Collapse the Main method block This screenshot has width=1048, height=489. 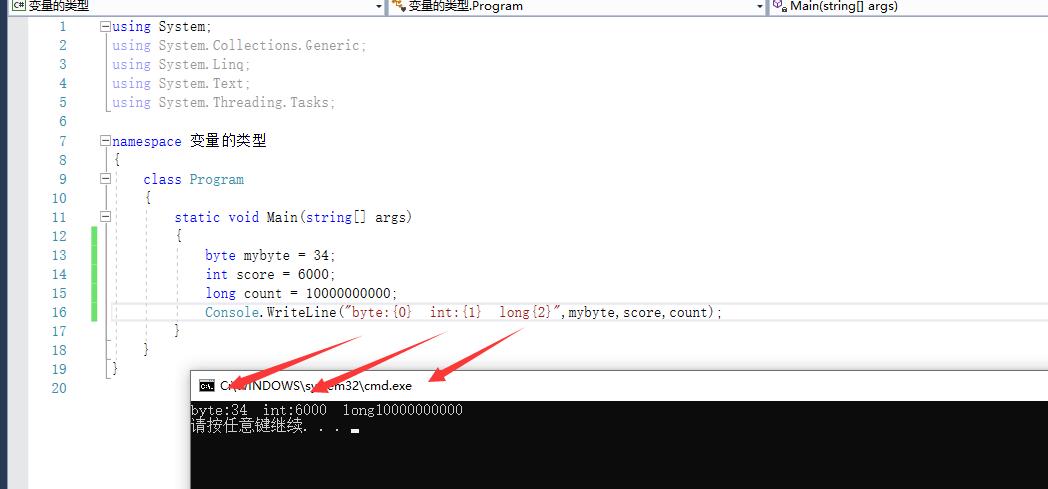click(x=106, y=218)
